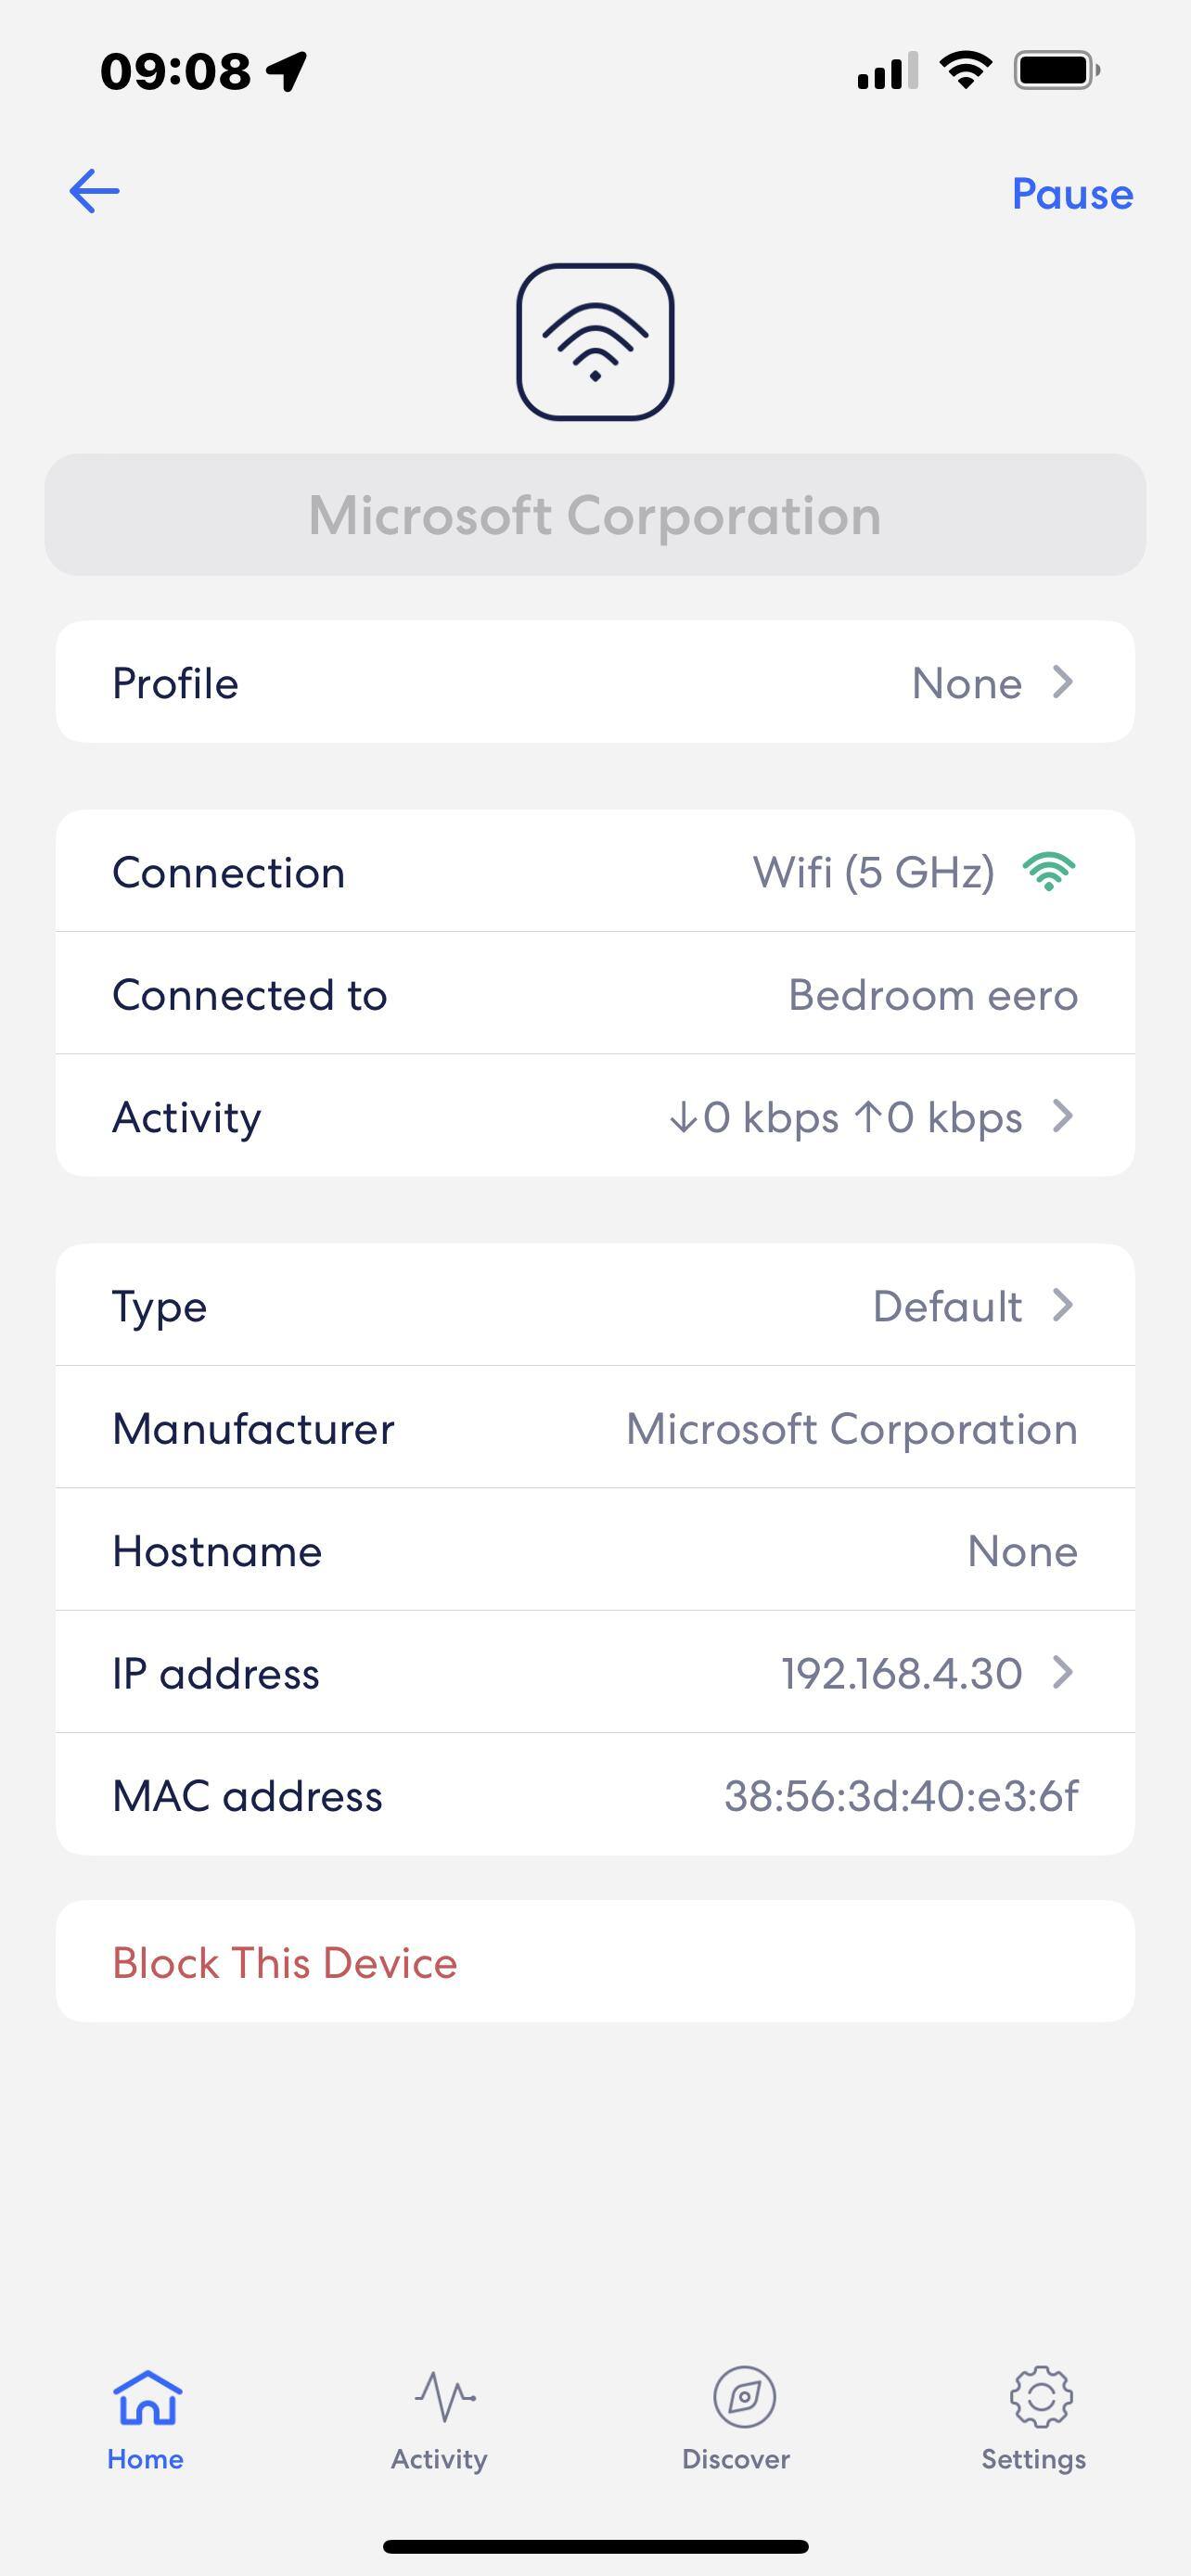1191x2576 pixels.
Task: Expand the Activity kbps row chevron
Action: [x=1062, y=1116]
